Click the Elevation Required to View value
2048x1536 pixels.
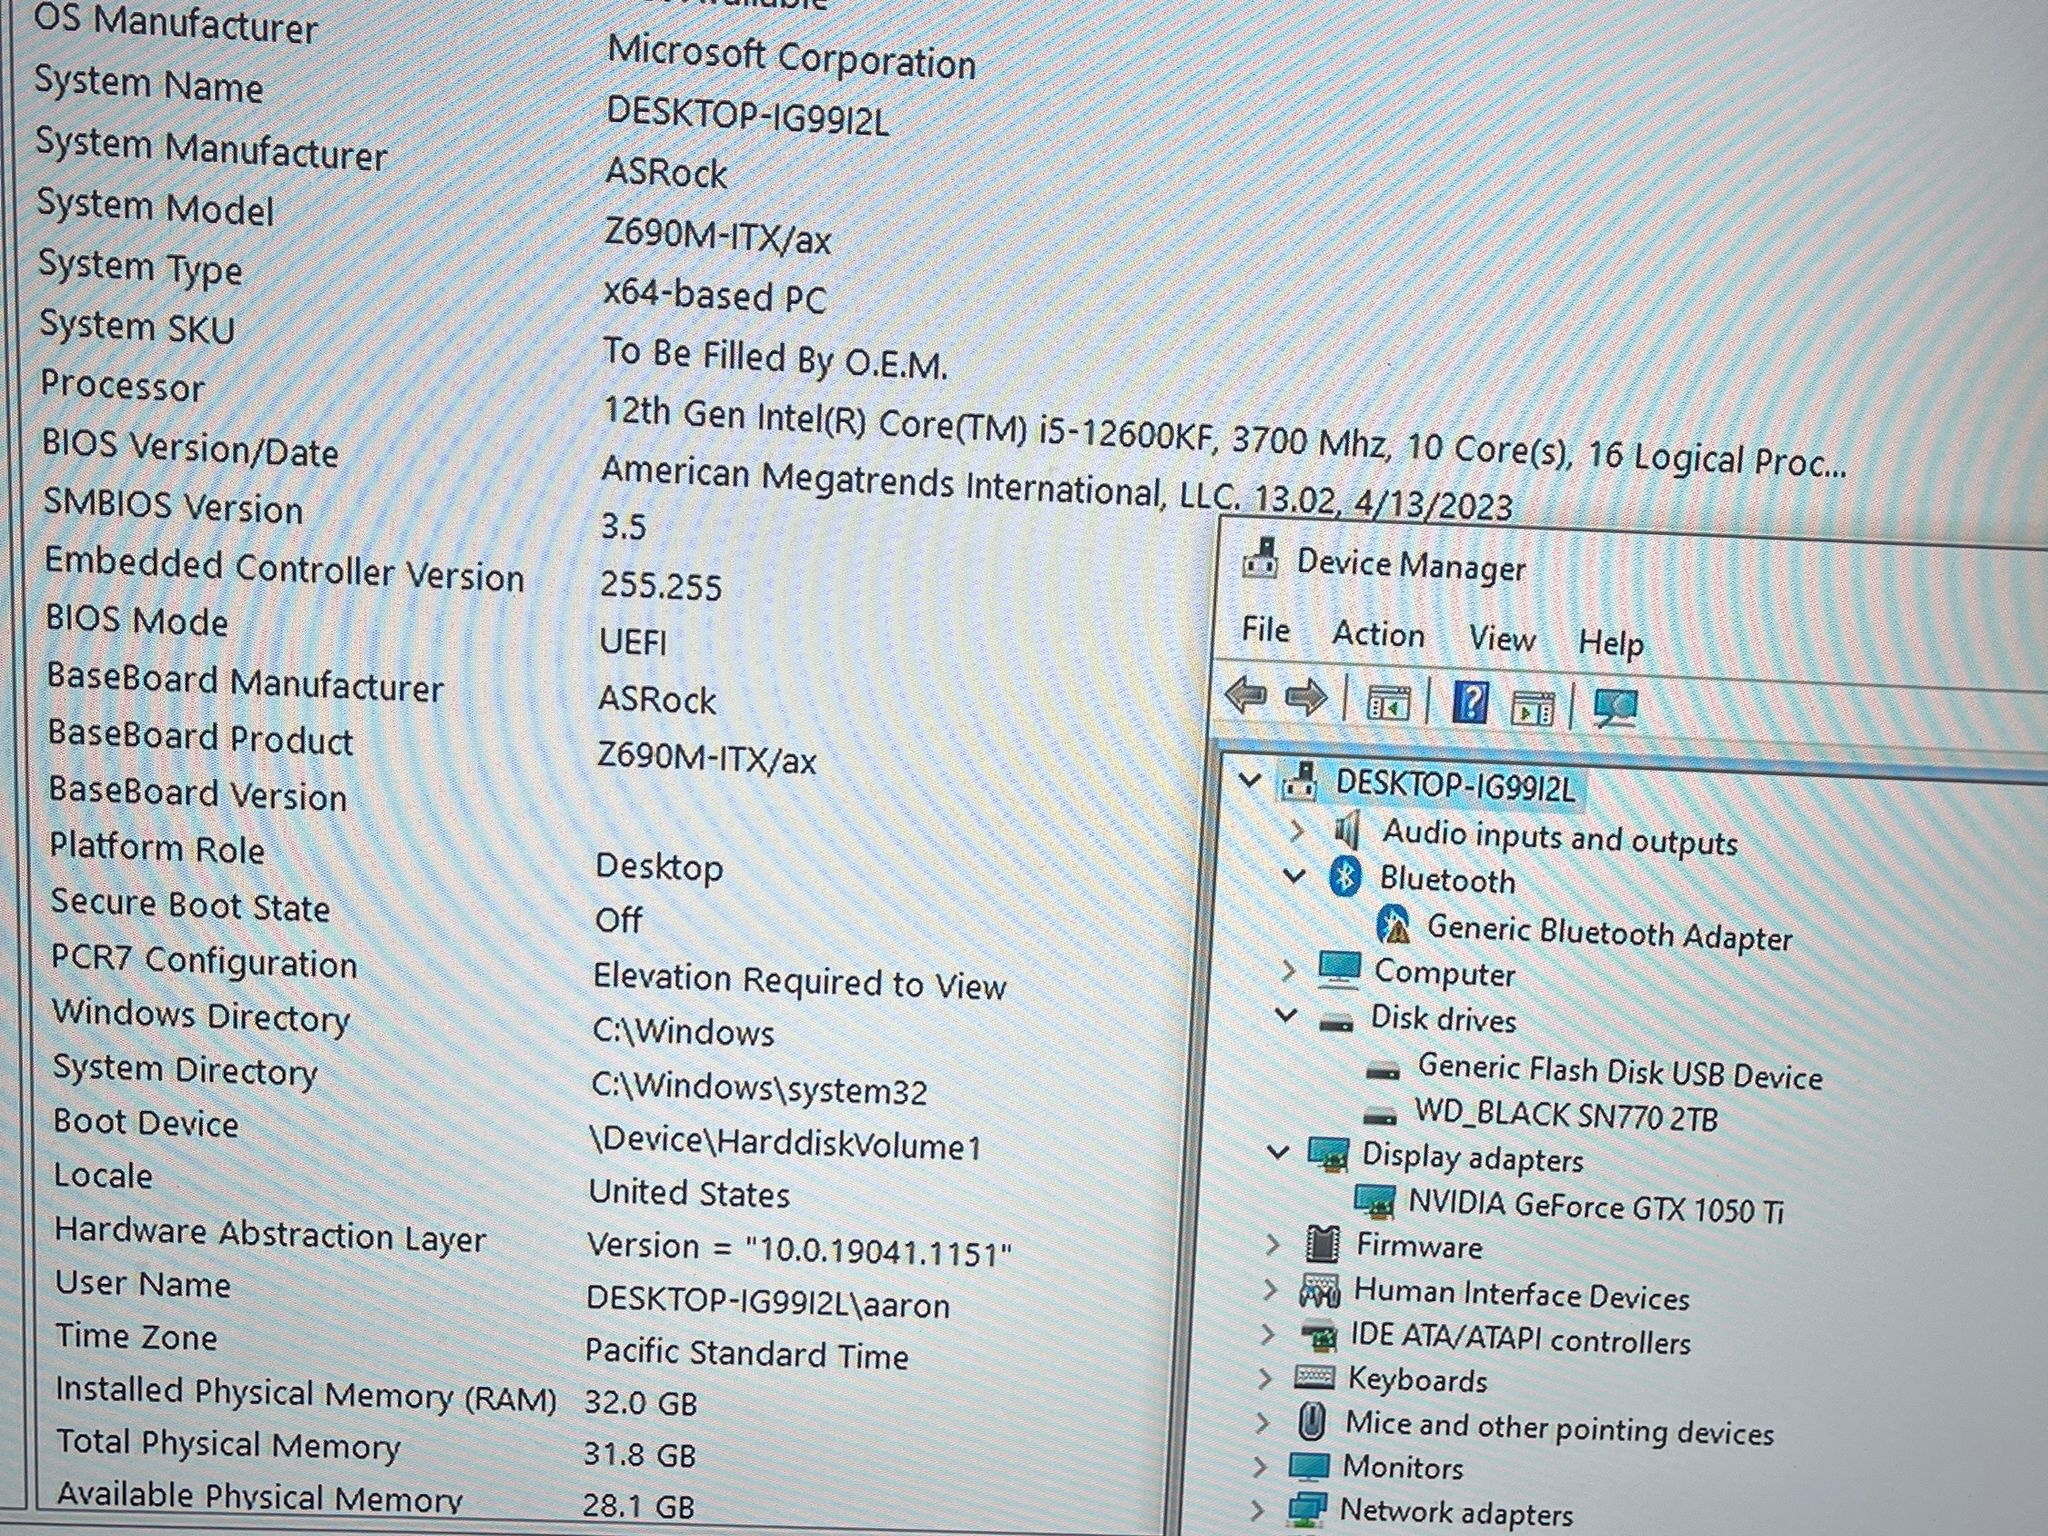click(x=799, y=981)
